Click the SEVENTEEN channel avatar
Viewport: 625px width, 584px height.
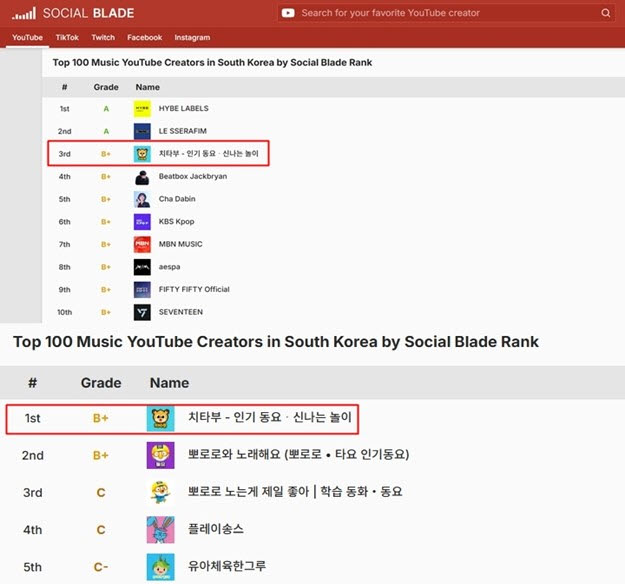pyautogui.click(x=142, y=312)
